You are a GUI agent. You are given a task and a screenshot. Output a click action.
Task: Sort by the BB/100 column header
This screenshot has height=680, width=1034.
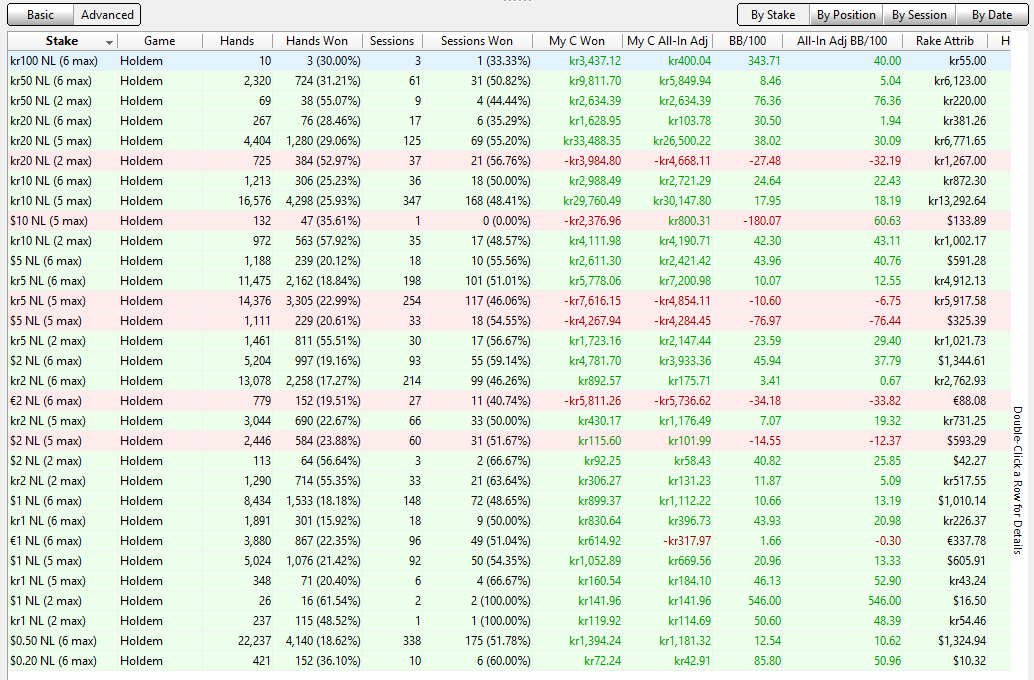coord(748,41)
